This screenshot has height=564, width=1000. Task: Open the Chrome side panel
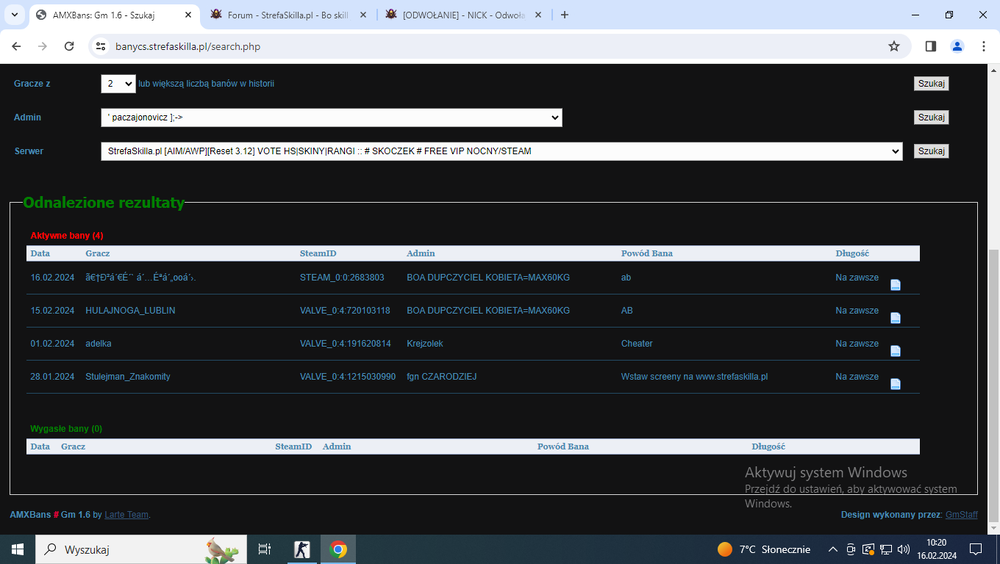point(930,46)
